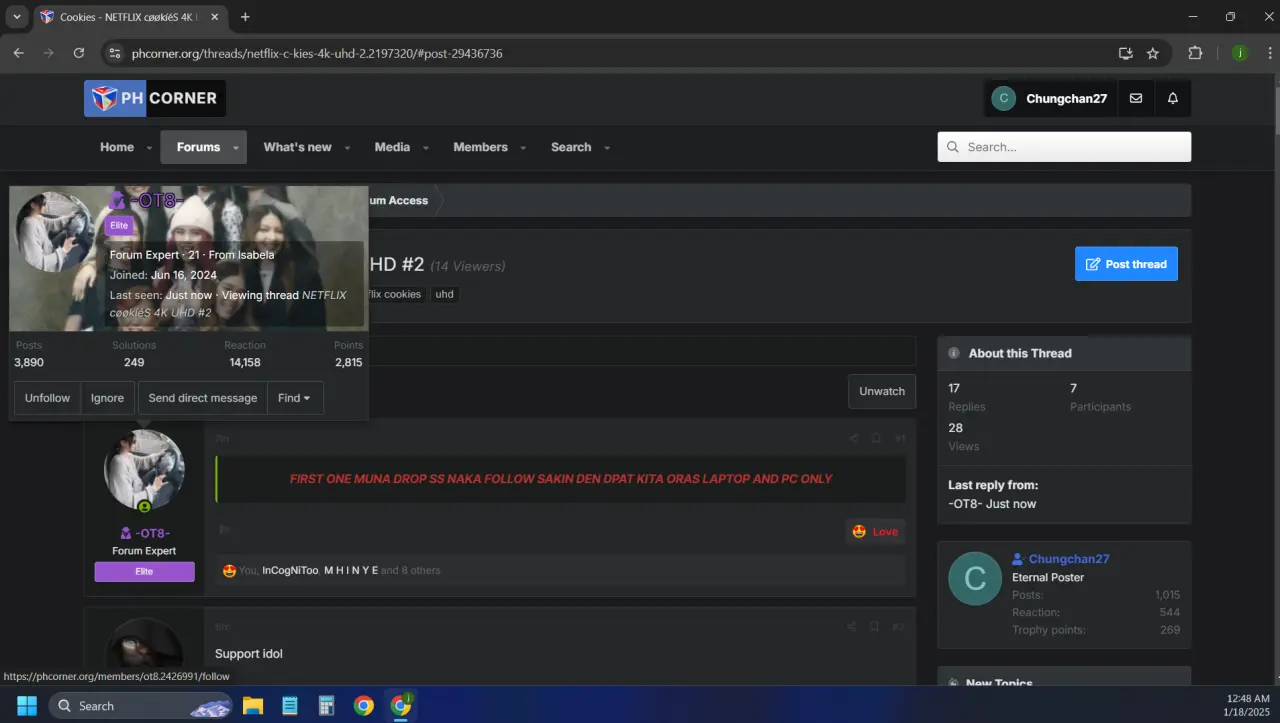Toggle the Love reaction on post #1
Viewport: 1280px width, 723px height.
coord(875,531)
